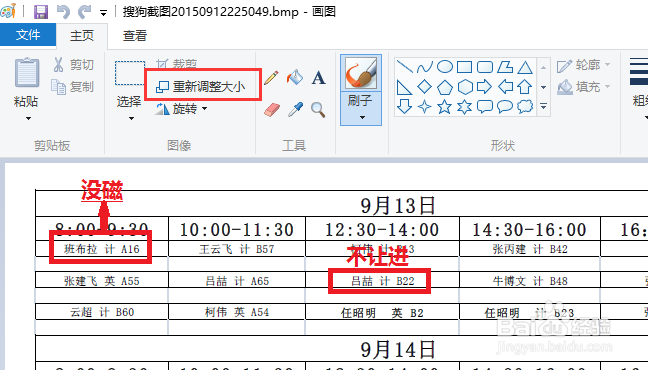The height and width of the screenshot is (370, 648).
Task: Click time slot 10:00-11:30 under 9月13日
Action: (237, 230)
